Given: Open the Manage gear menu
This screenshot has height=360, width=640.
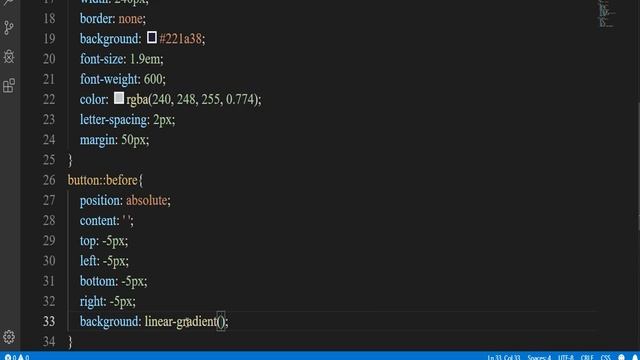Looking at the screenshot, I should [9, 337].
